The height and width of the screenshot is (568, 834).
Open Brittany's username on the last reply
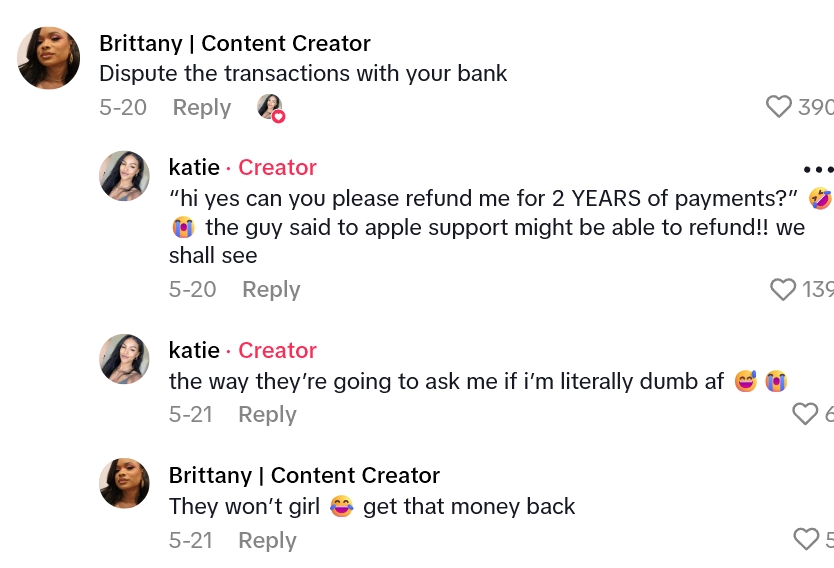pos(304,475)
